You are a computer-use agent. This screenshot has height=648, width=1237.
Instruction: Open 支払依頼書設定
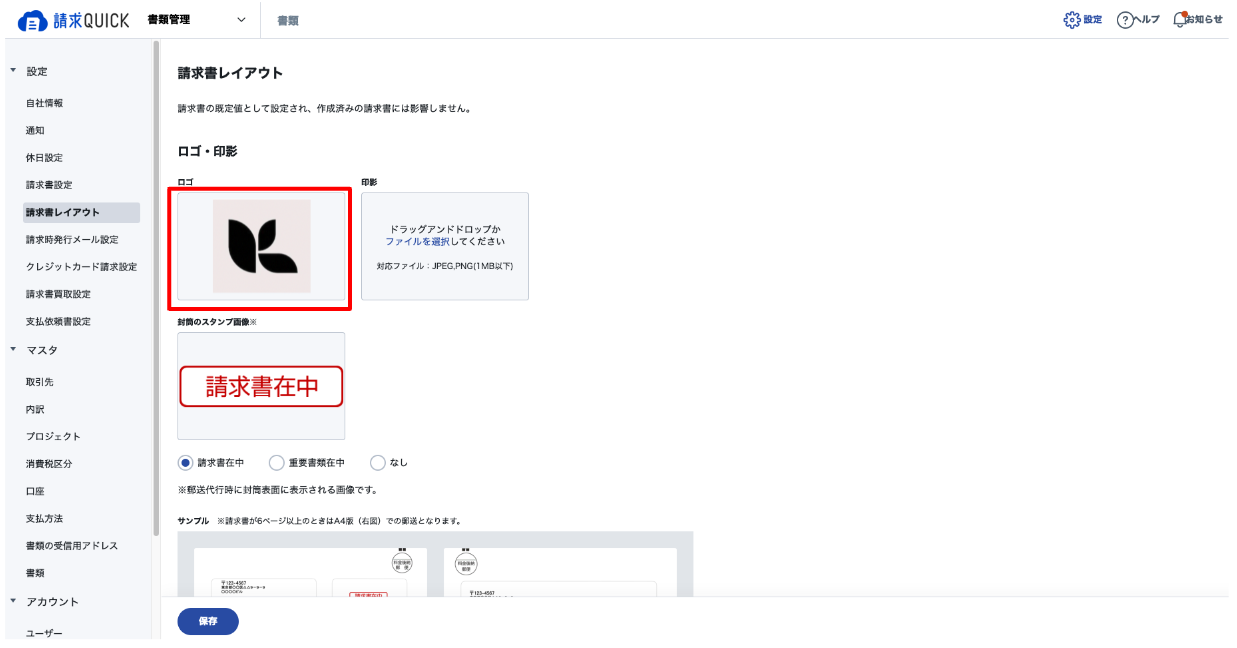point(58,321)
